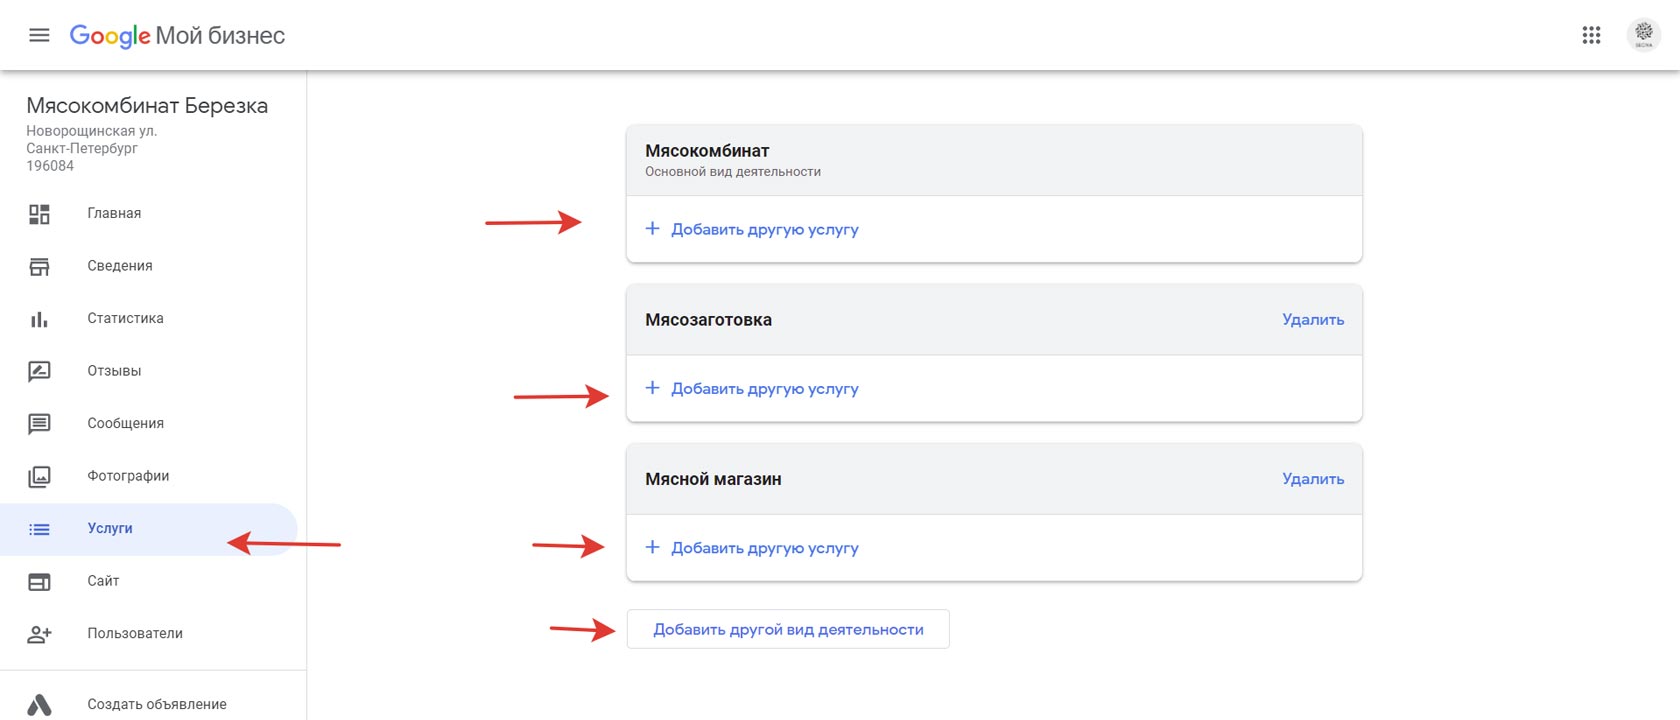Image resolution: width=1680 pixels, height=720 pixels.
Task: Delete the Мясозаготовка category
Action: coord(1313,320)
